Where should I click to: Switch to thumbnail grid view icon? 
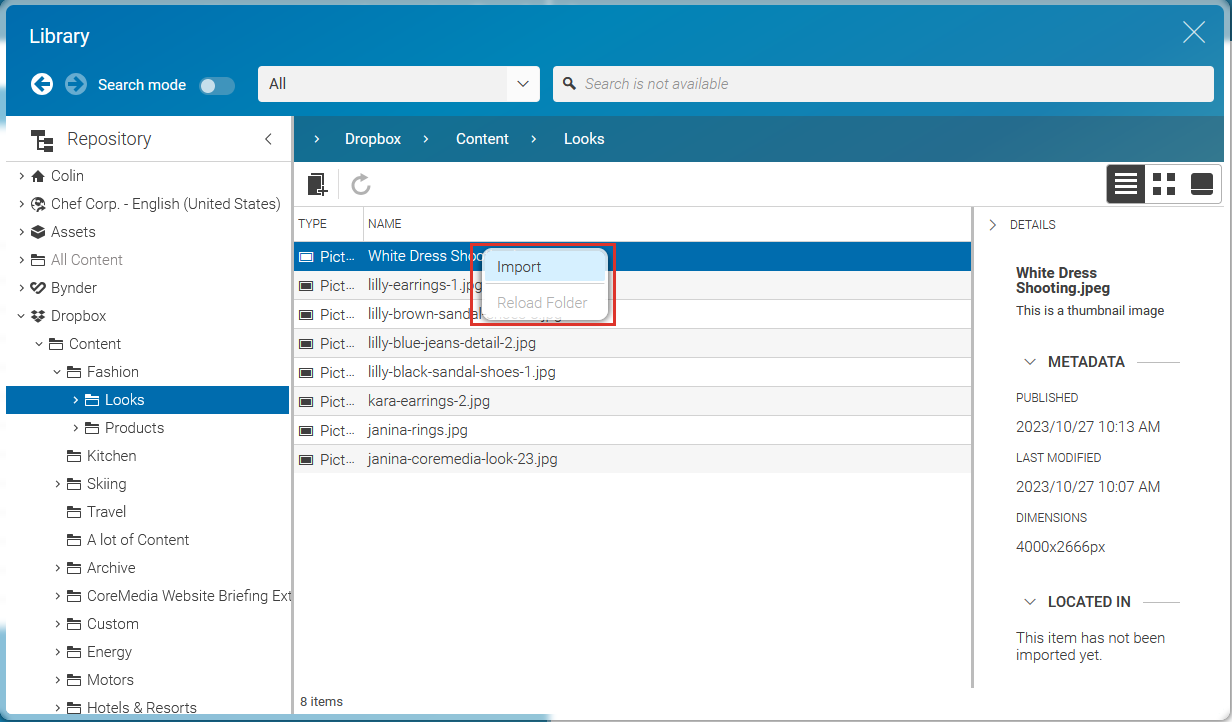[1163, 184]
